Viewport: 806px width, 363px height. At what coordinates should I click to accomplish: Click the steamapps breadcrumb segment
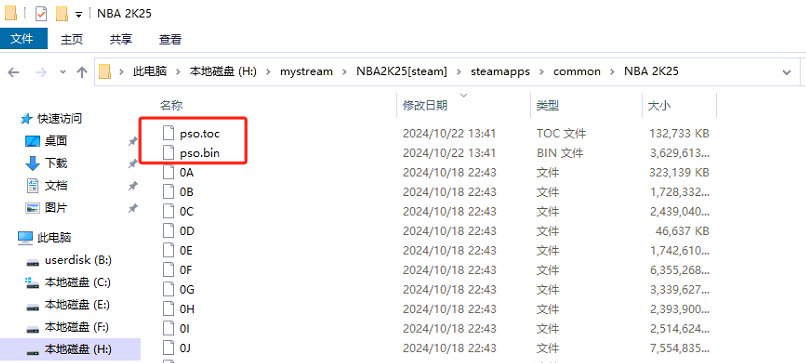click(500, 71)
